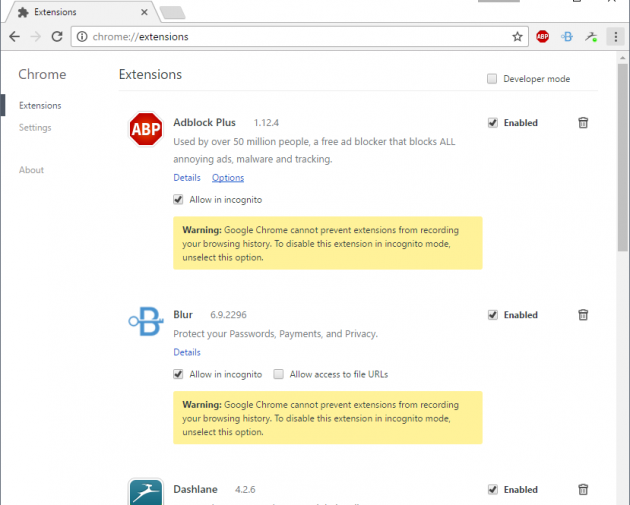Viewport: 630px width, 505px height.
Task: Click the incognito warning under Blur
Action: 327,418
